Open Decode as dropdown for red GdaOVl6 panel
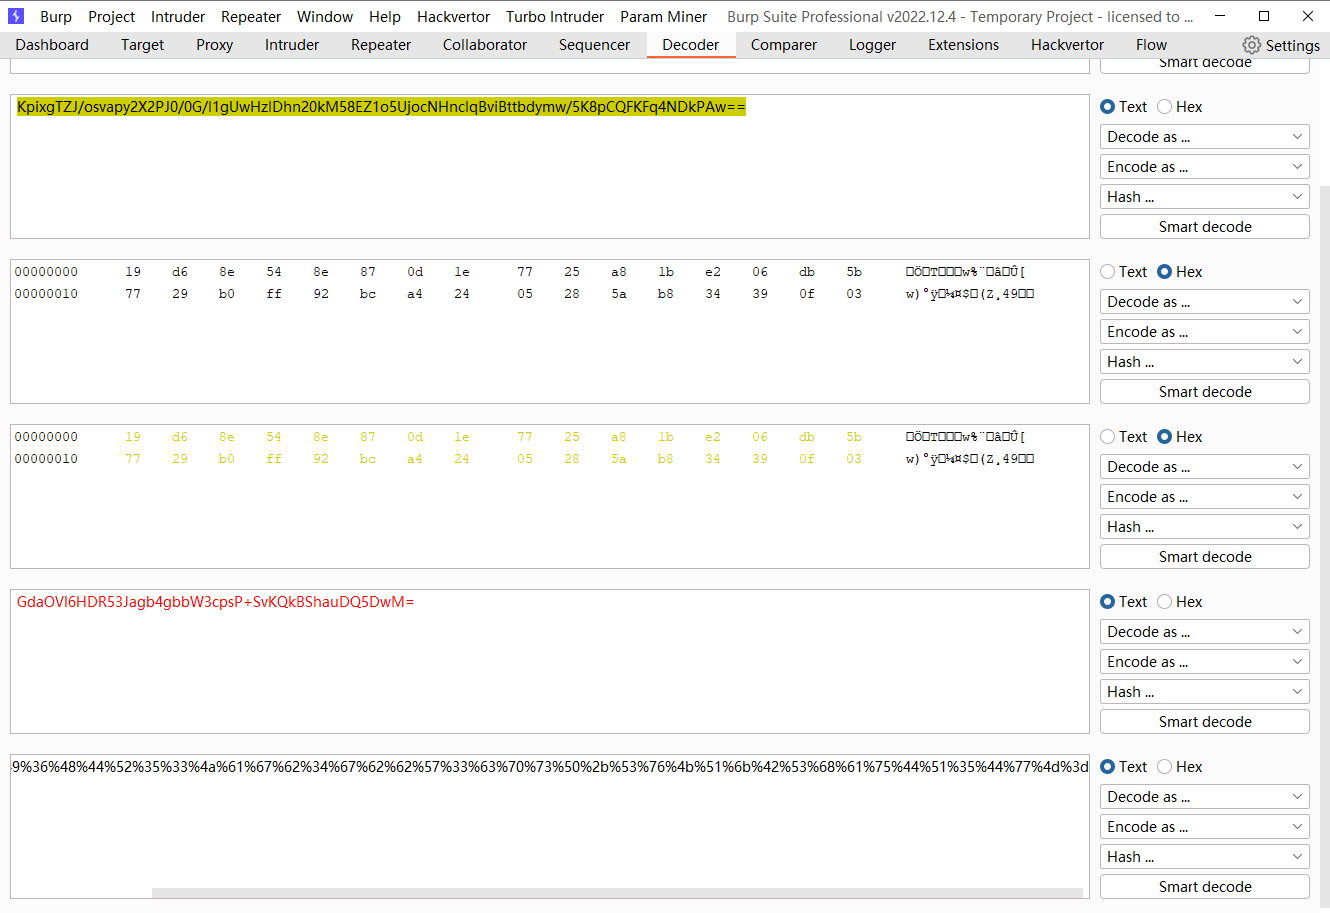 pyautogui.click(x=1205, y=632)
